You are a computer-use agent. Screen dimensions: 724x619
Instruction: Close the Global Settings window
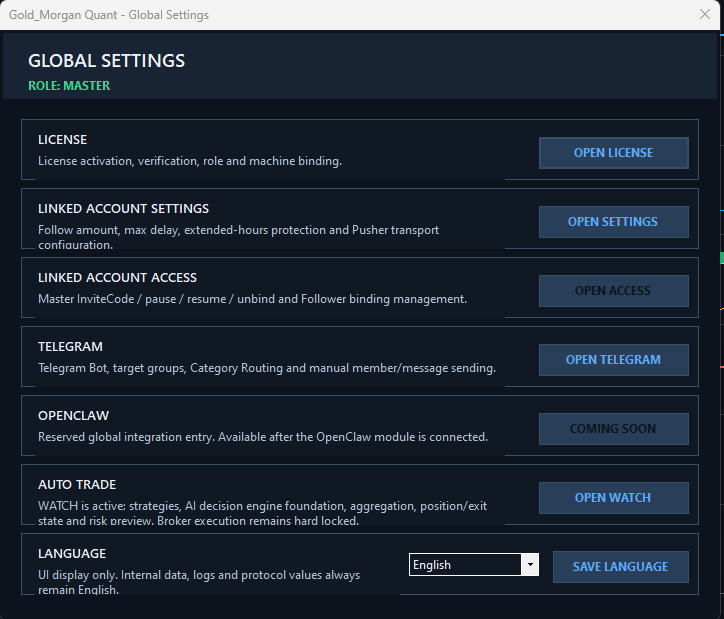(705, 14)
